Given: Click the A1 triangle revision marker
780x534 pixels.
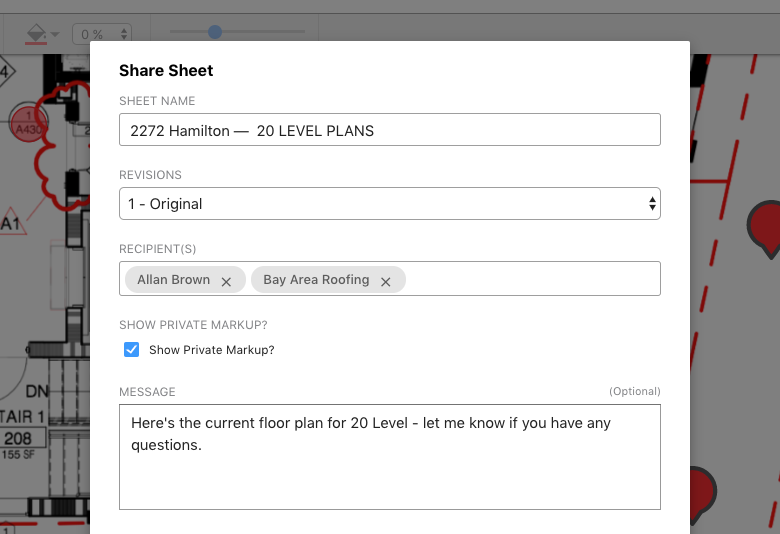Looking at the screenshot, I should [x=12, y=223].
